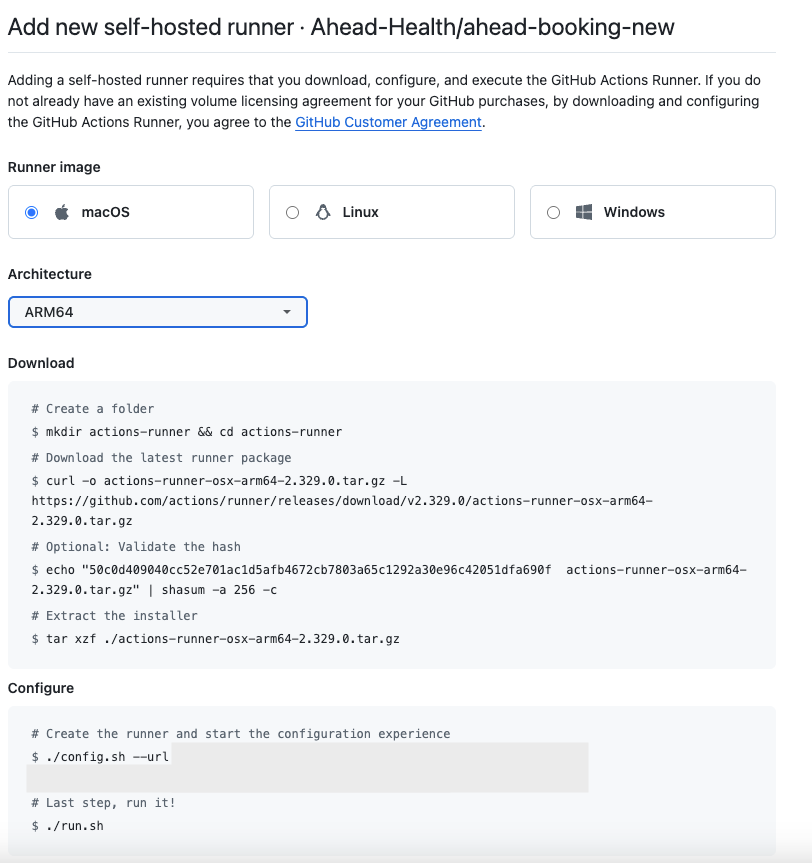Viewport: 812px width, 863px height.
Task: Click the Download section heading
Action: pyautogui.click(x=41, y=363)
